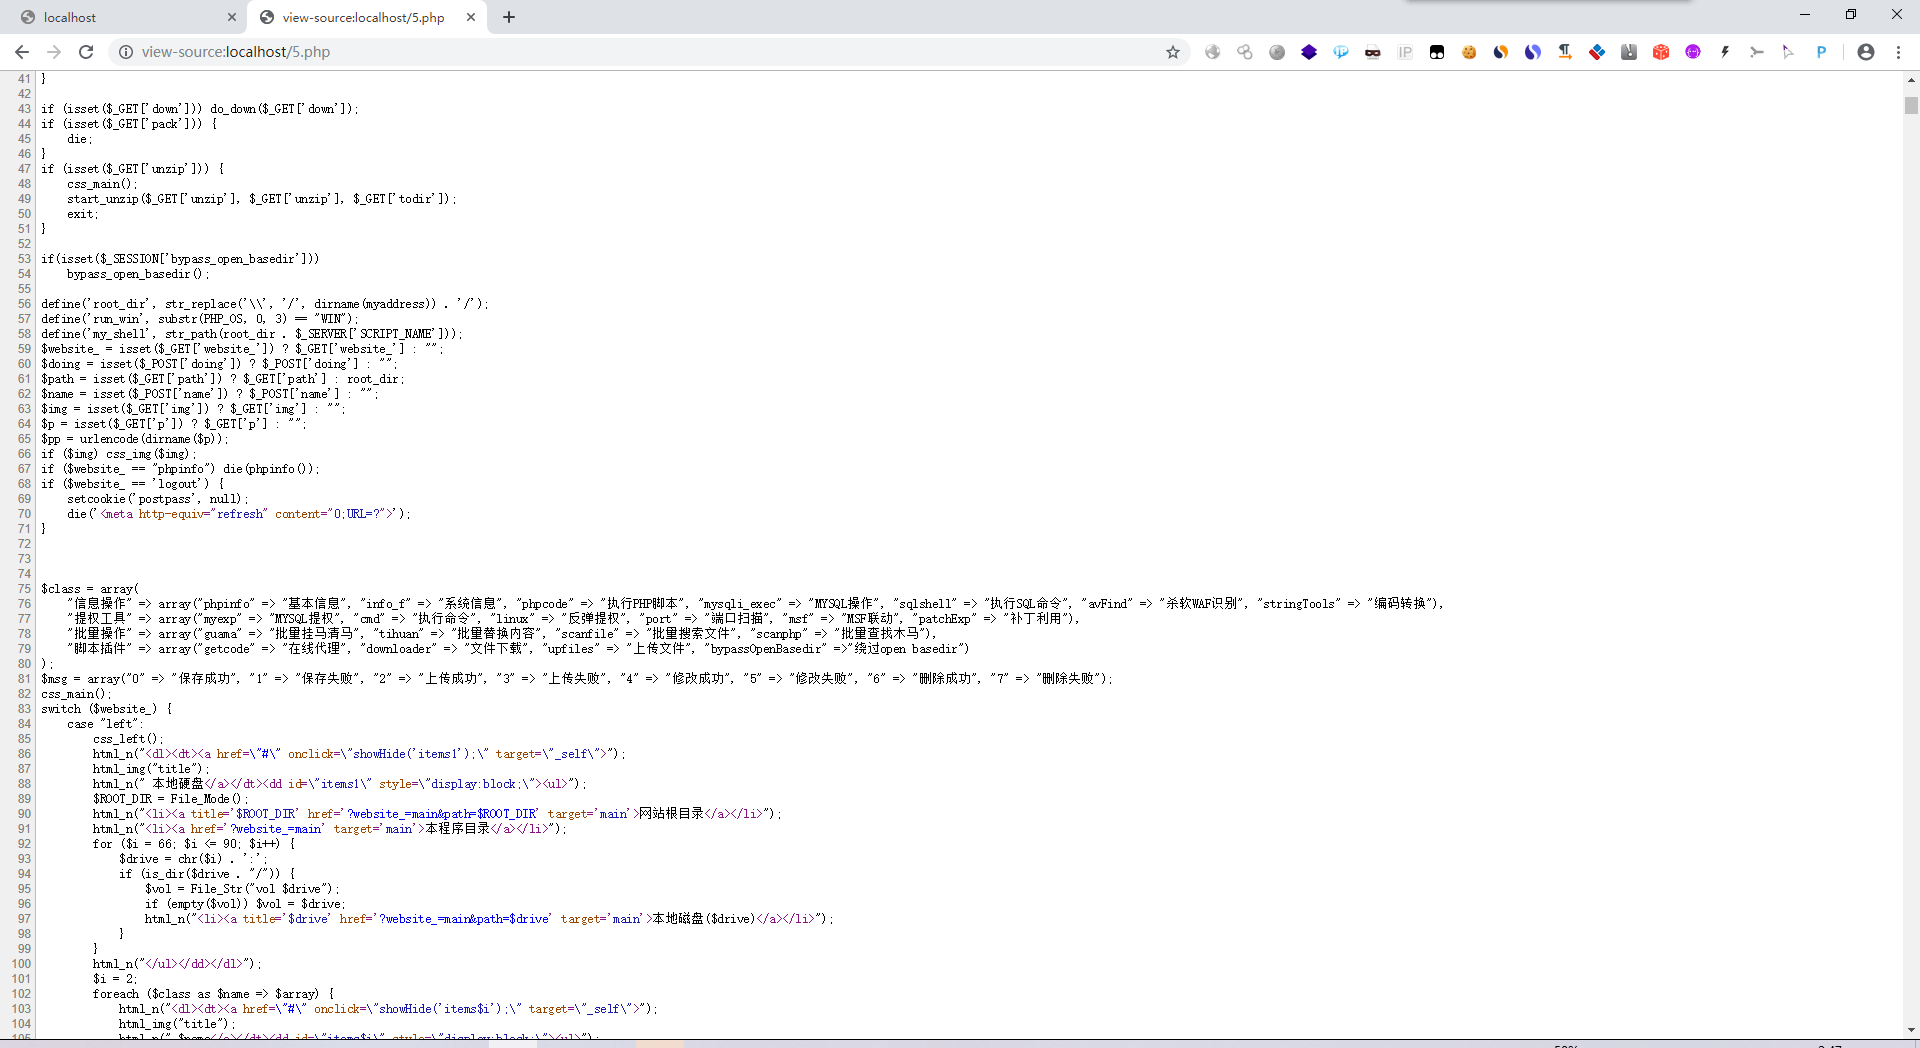Open the purple stacked-layers extension
This screenshot has height=1048, width=1920.
tap(1309, 52)
